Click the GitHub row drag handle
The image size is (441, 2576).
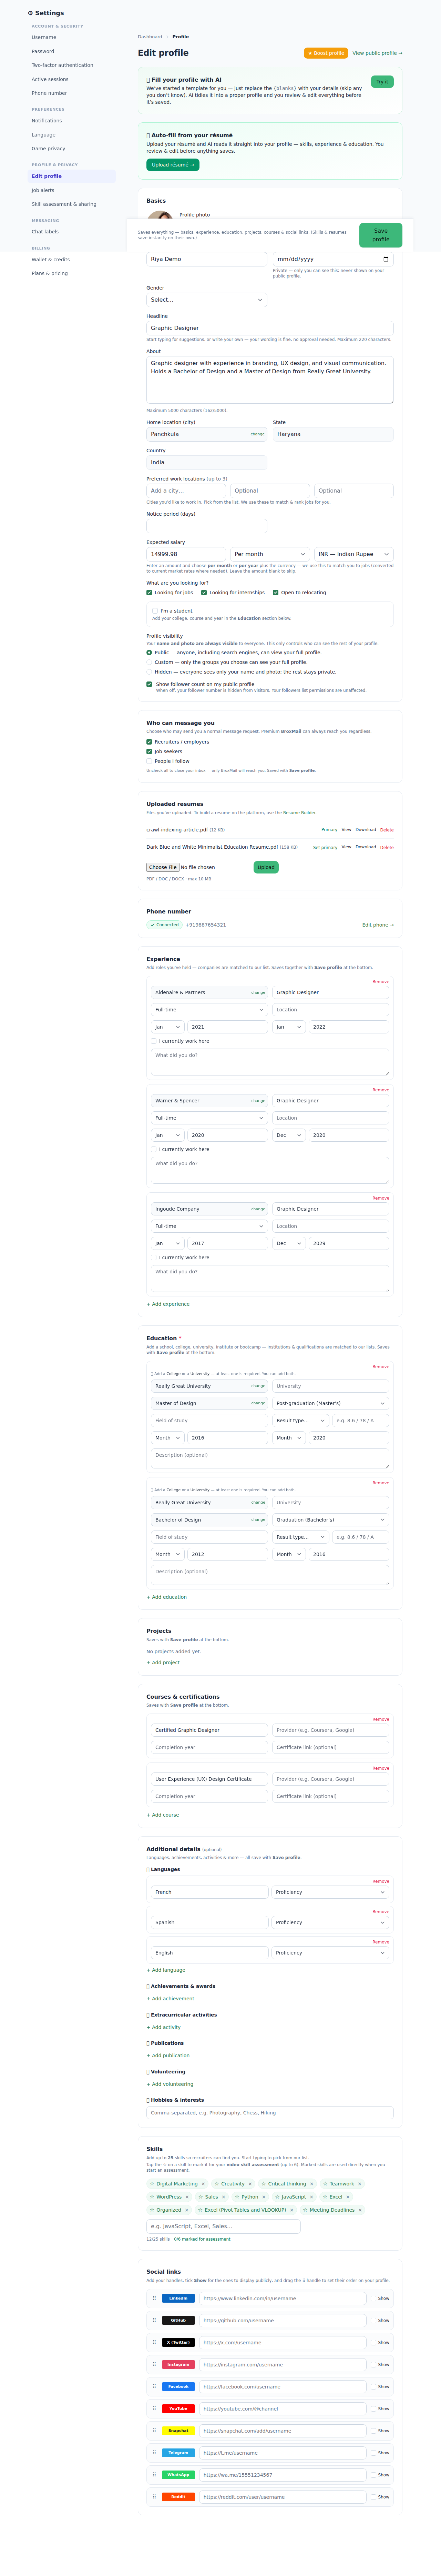(154, 2320)
